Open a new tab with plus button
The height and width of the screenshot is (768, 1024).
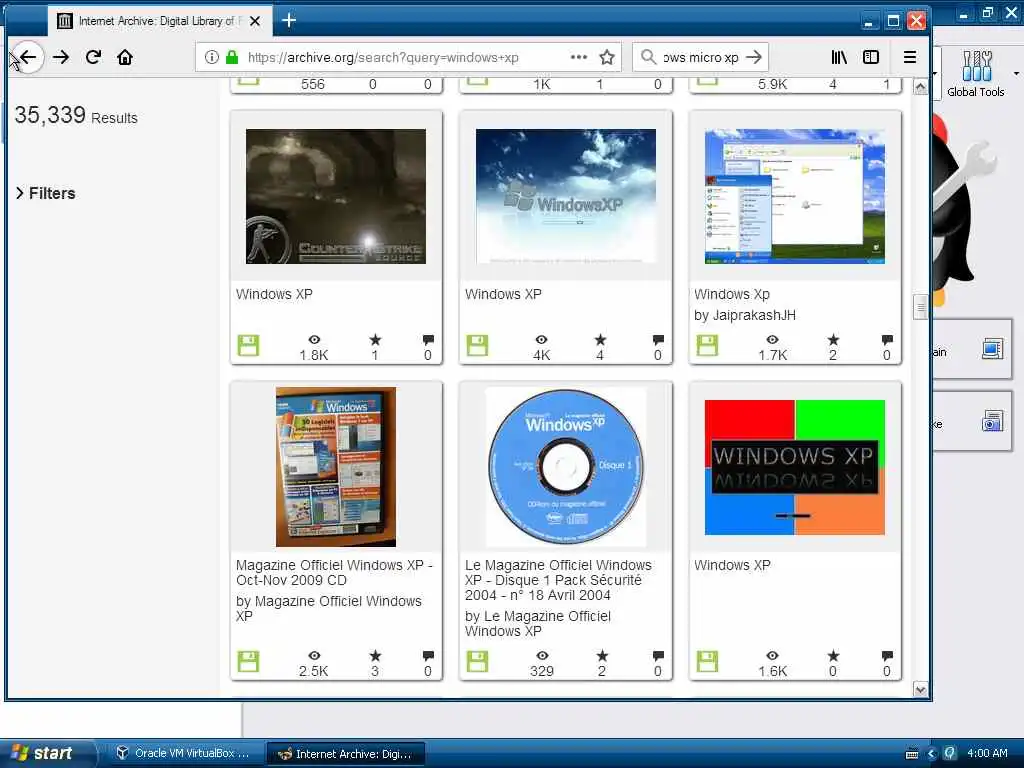[x=289, y=21]
